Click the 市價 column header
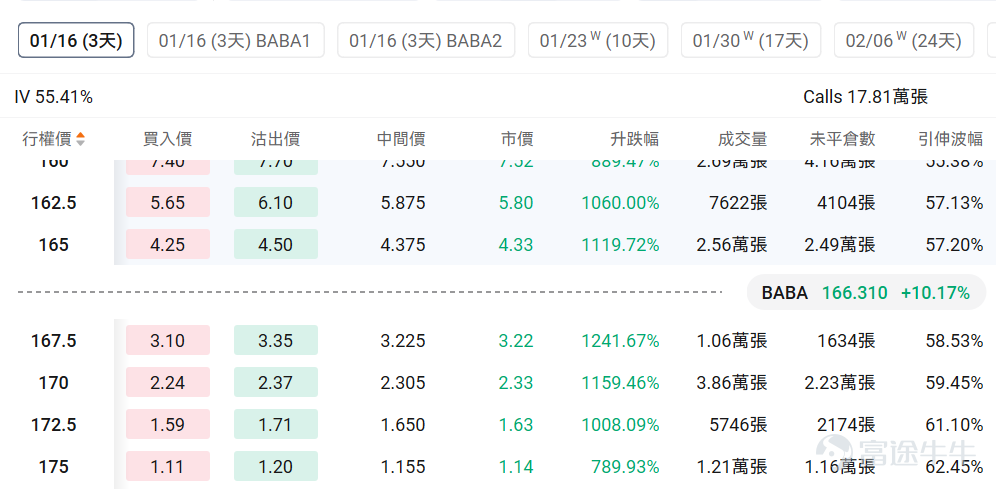The height and width of the screenshot is (489, 996). 517,139
